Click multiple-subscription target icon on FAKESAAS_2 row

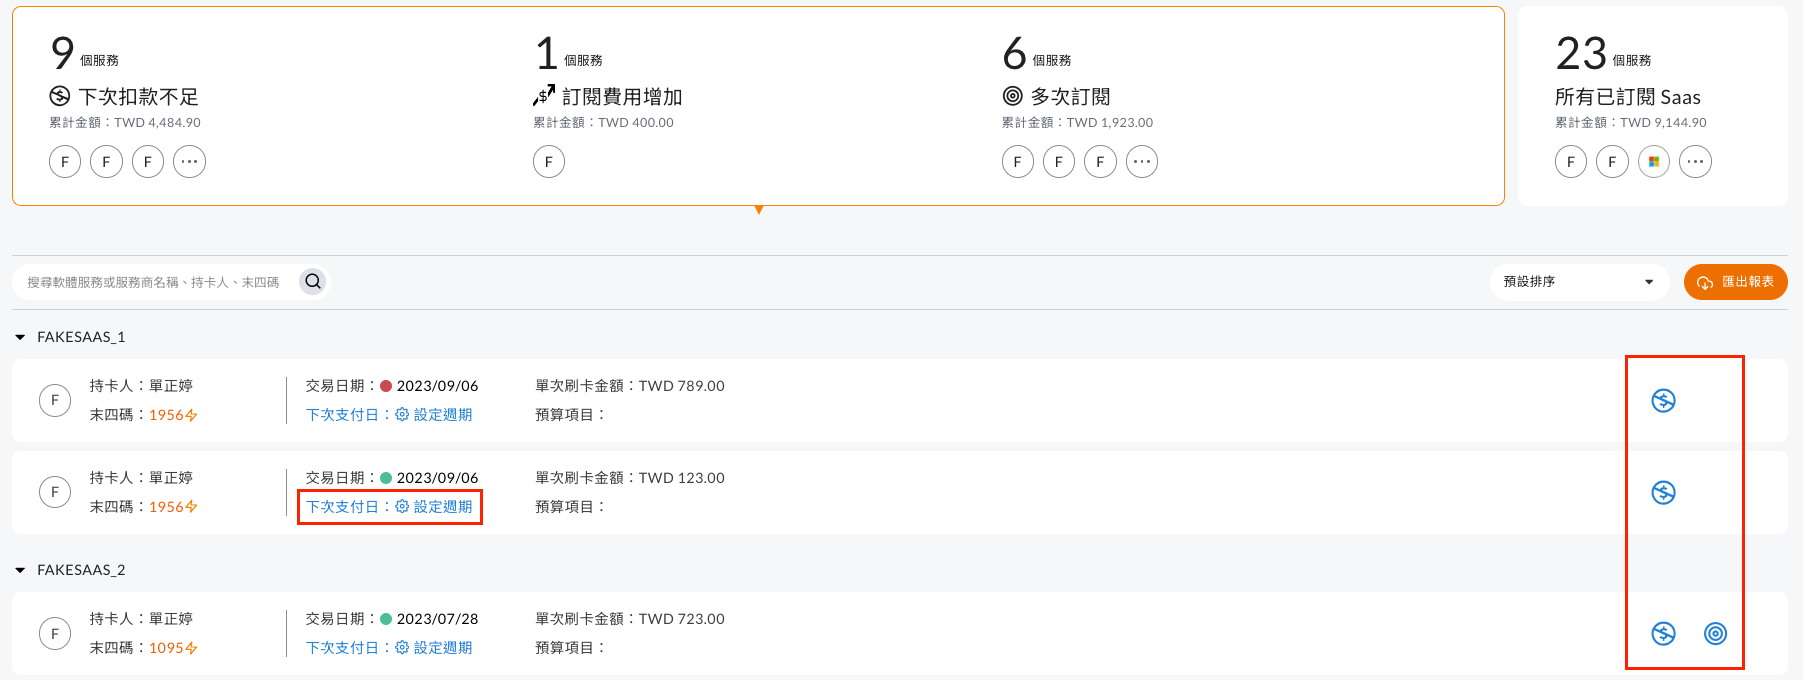coord(1715,633)
